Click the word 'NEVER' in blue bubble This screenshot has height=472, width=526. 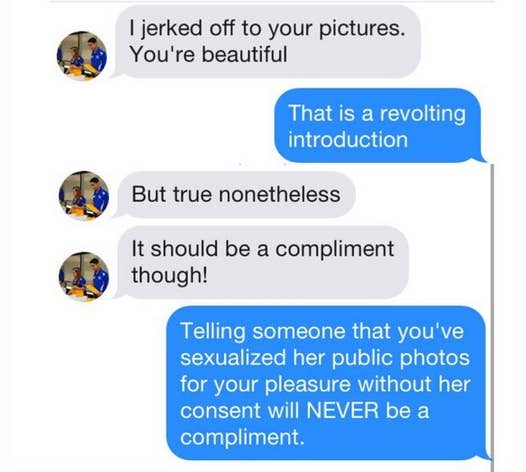pyautogui.click(x=342, y=410)
